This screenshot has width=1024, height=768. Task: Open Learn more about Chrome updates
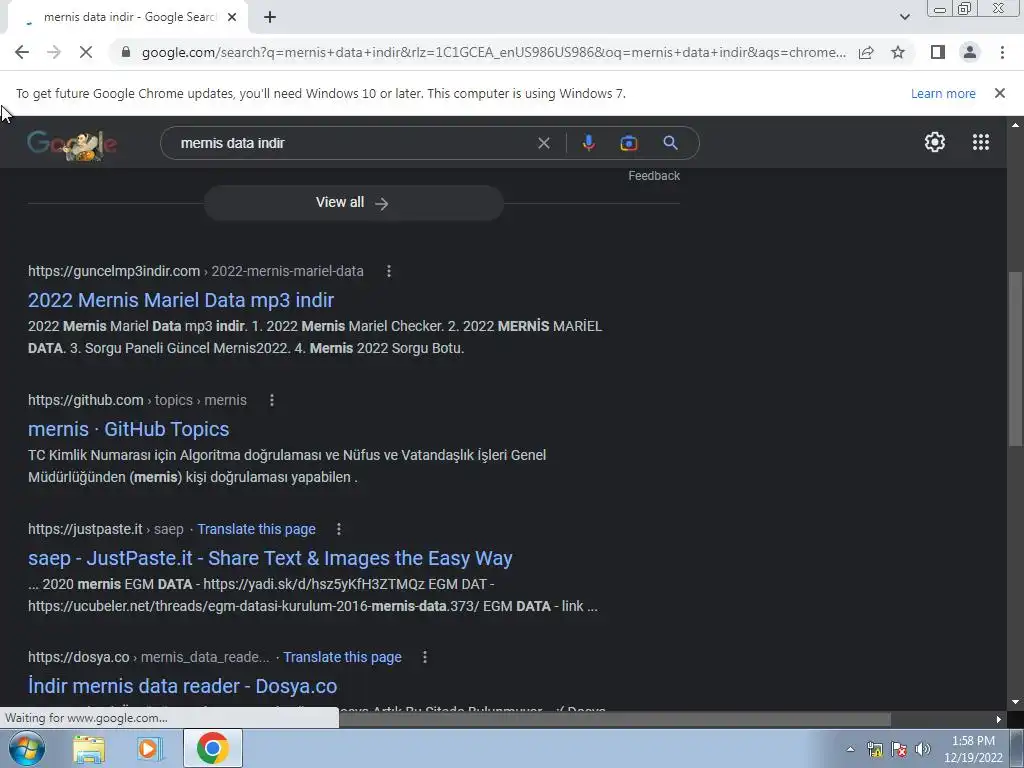[943, 93]
